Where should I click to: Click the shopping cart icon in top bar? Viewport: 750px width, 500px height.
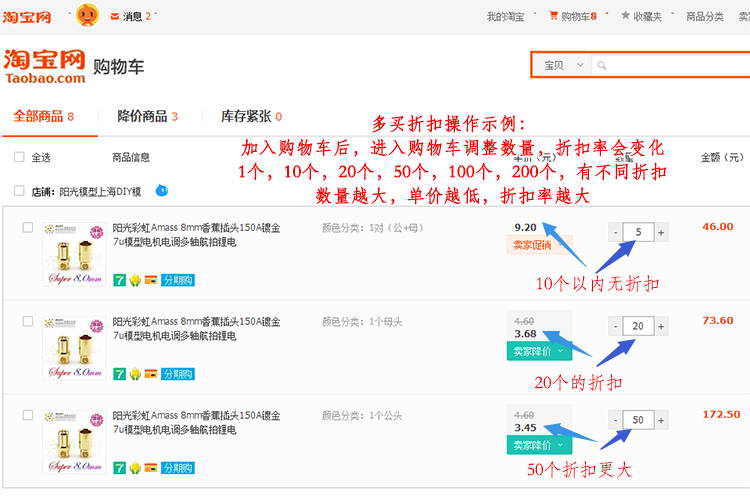pos(553,16)
